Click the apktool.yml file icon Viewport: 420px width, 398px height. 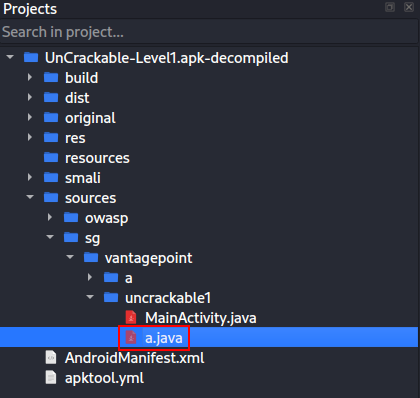click(x=51, y=378)
